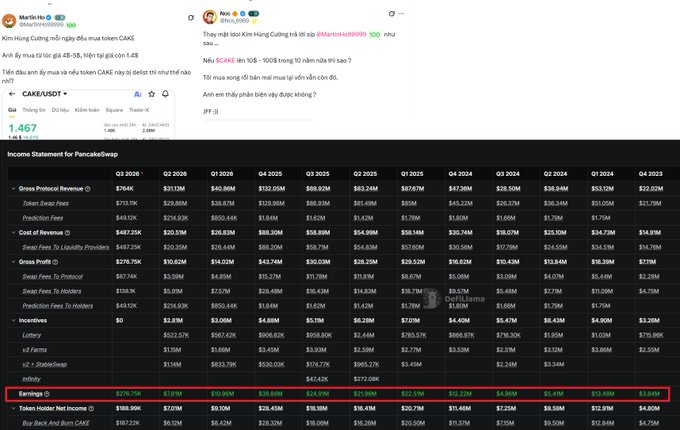Click the orange diamond badge next to Nos
680x430 pixels.
[x=235, y=13]
